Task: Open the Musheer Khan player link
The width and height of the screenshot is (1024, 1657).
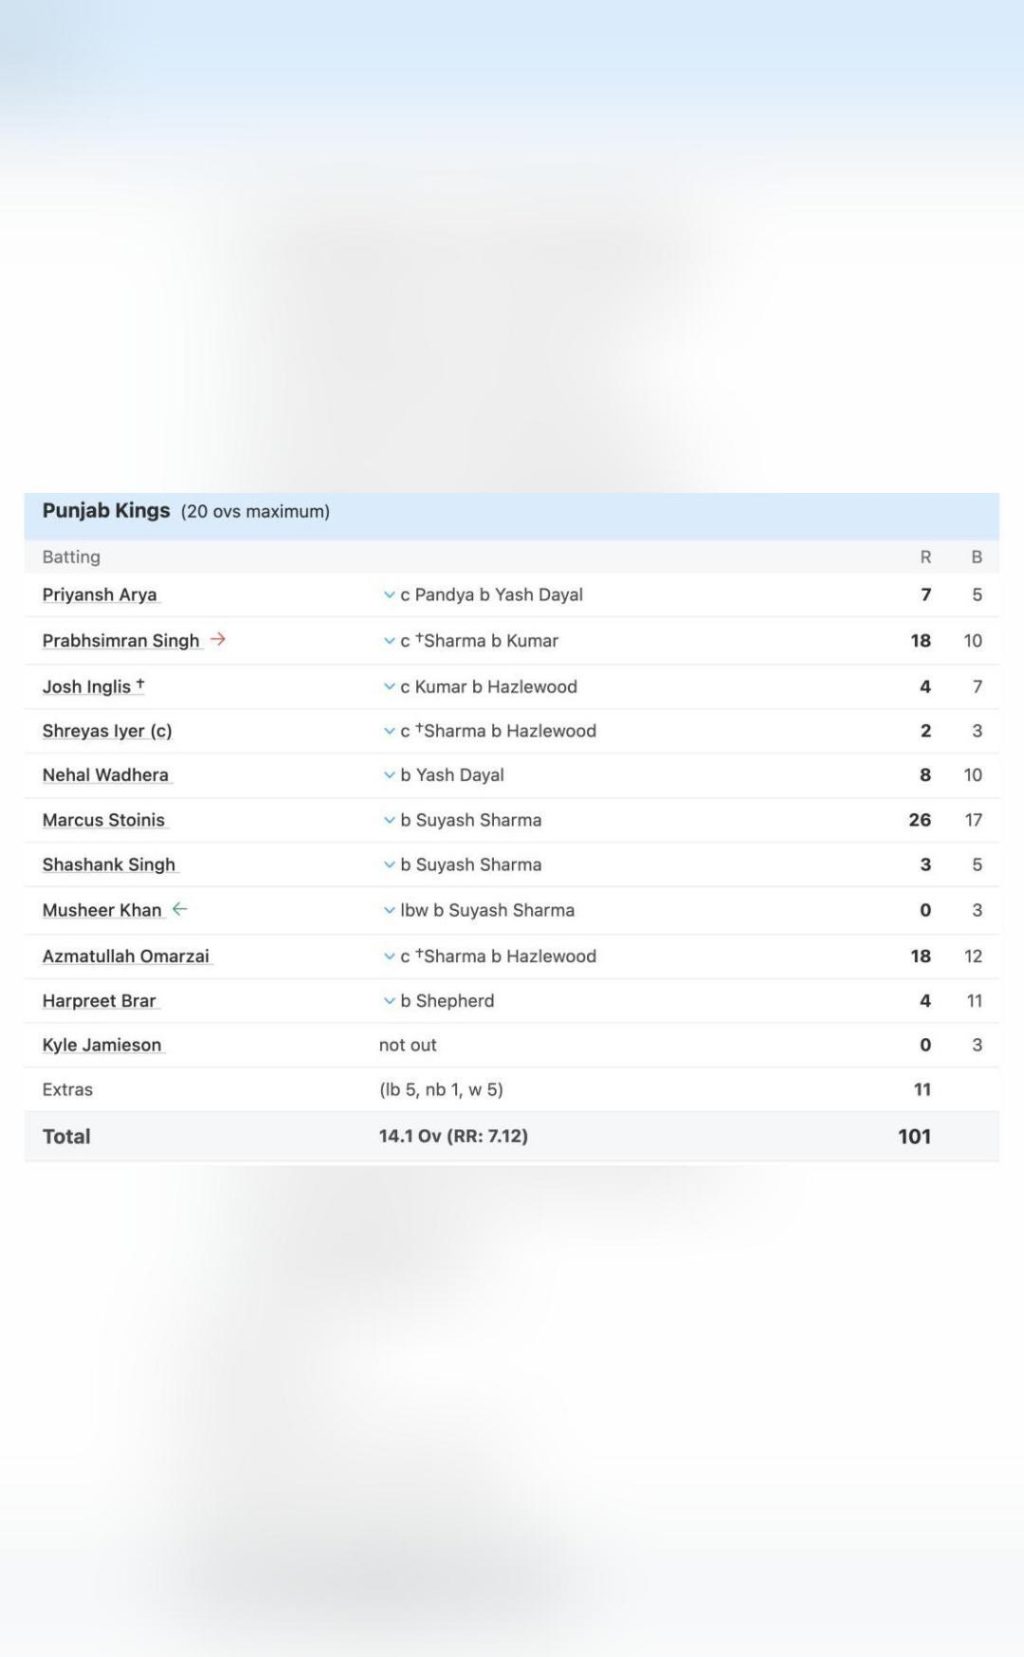Action: click(102, 910)
